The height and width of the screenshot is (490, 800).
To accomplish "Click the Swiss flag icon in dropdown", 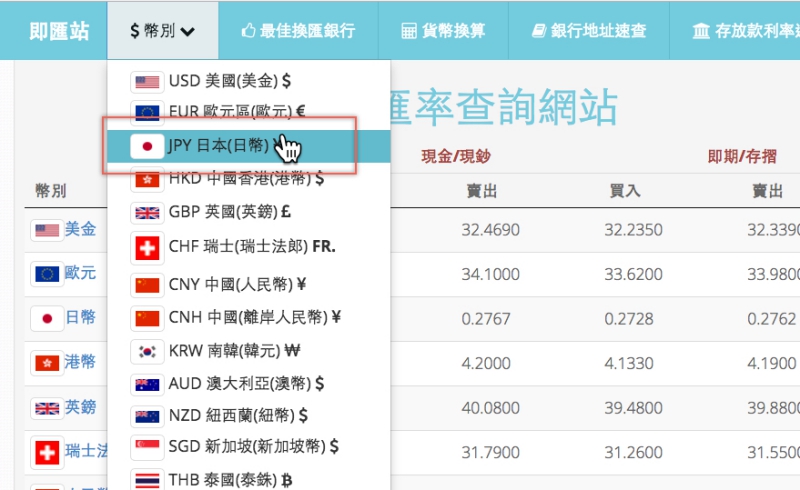I will point(147,248).
